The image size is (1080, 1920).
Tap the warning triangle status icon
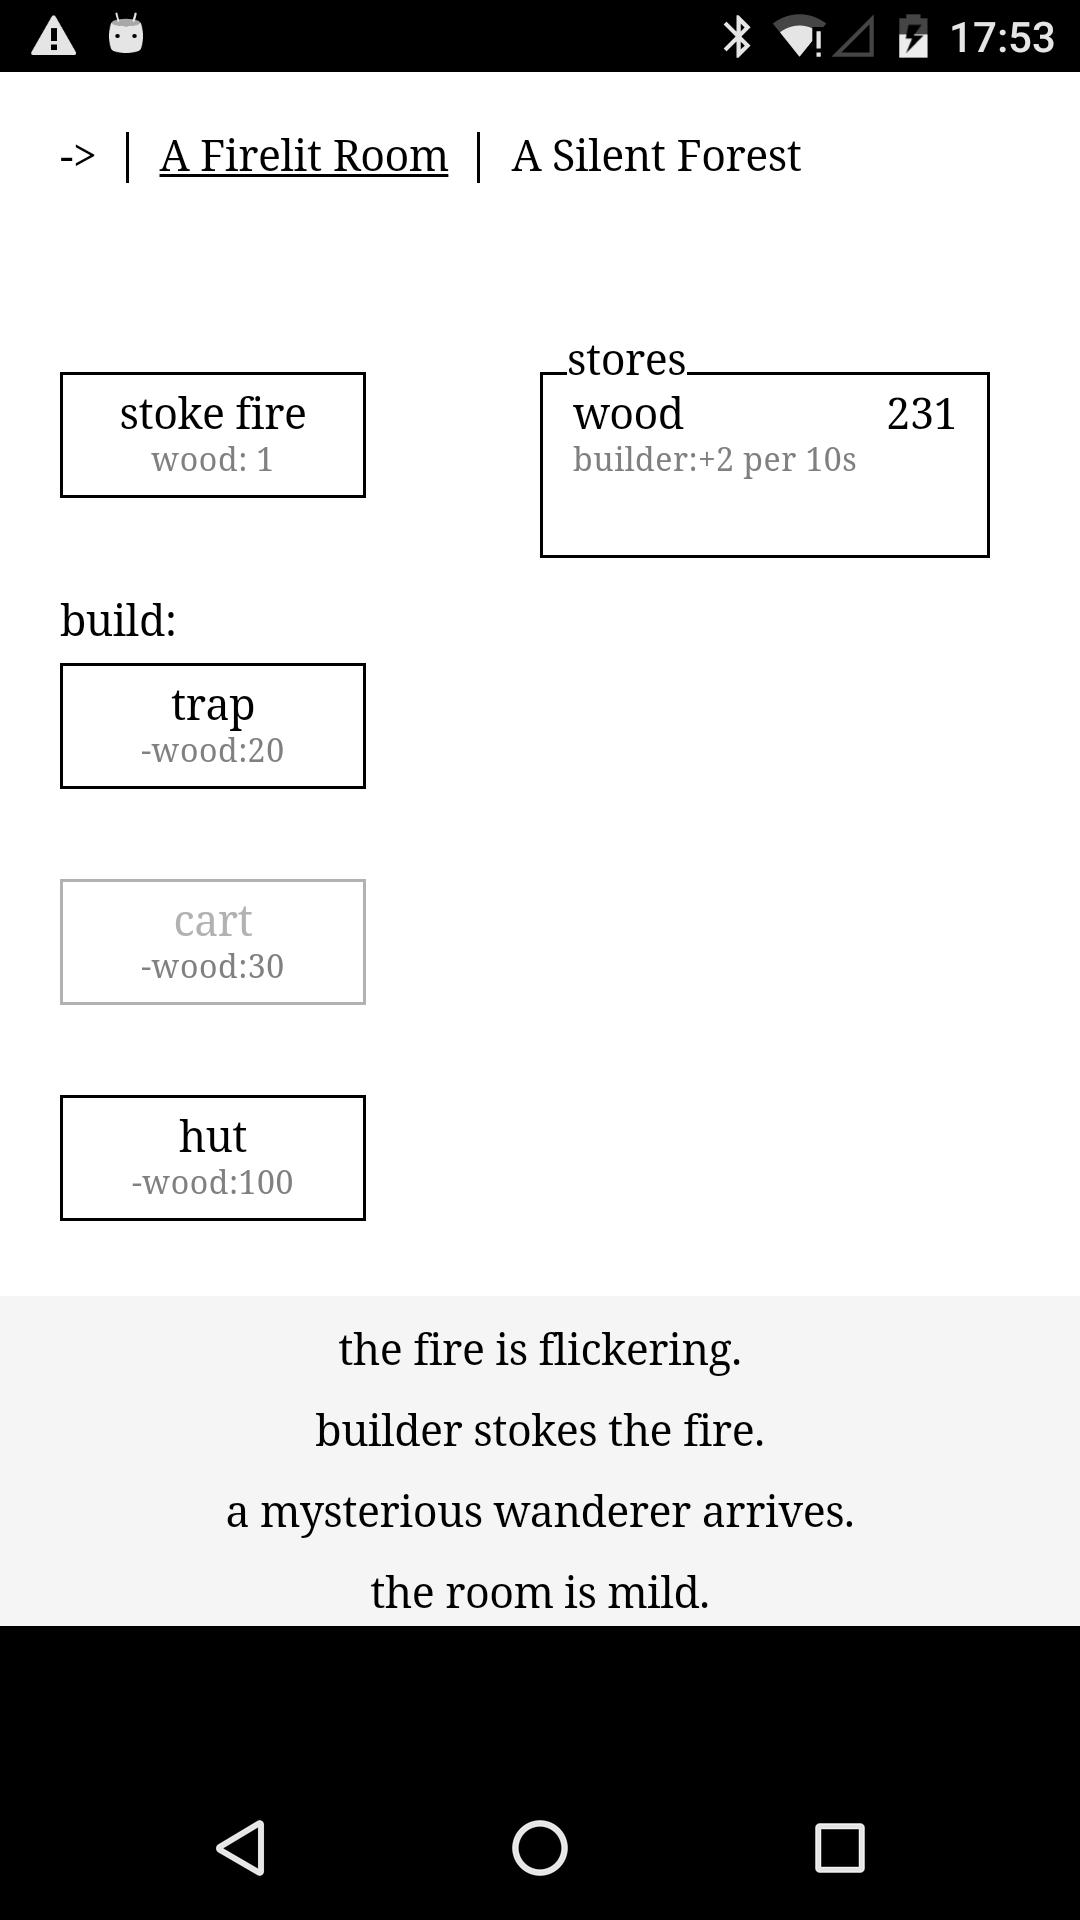(54, 37)
